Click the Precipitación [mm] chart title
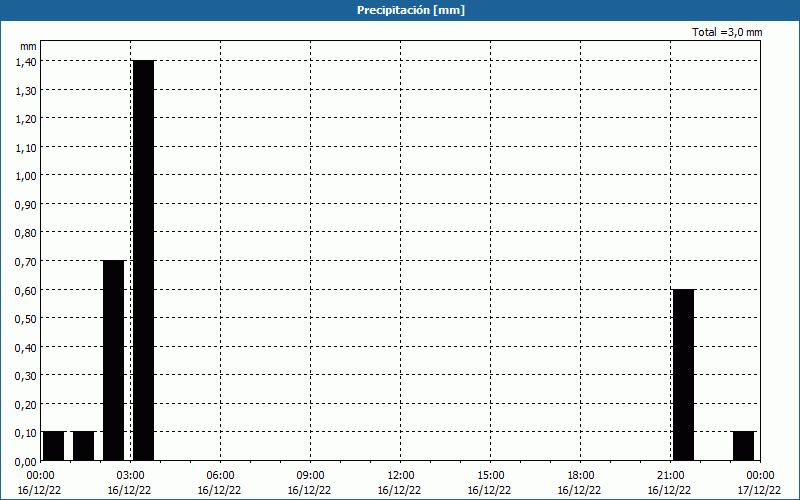Viewport: 800px width, 500px height. point(411,10)
